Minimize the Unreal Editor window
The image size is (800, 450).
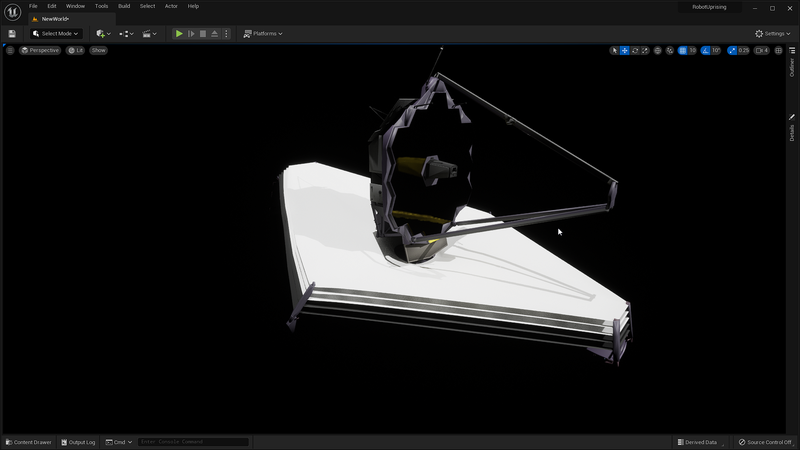click(755, 8)
